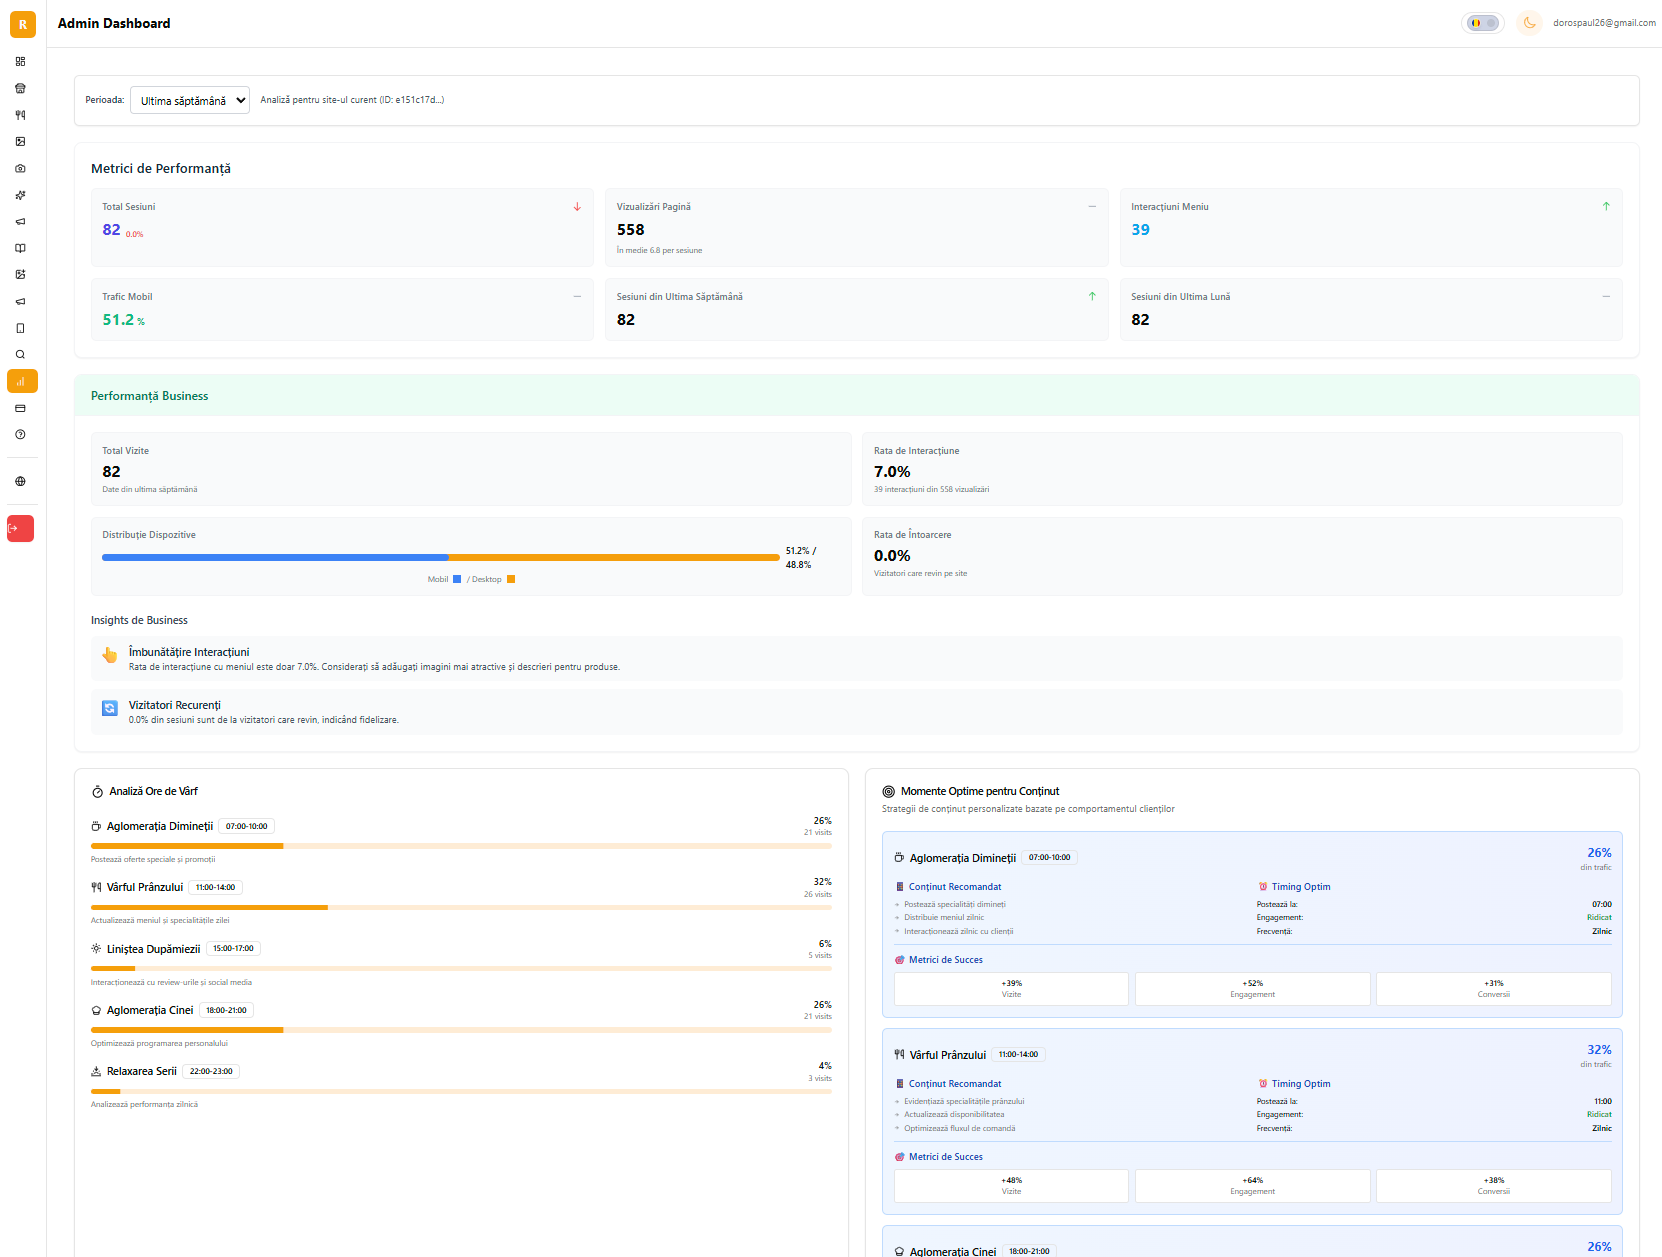Open the search icon in the sidebar
The width and height of the screenshot is (1662, 1257).
[20, 354]
